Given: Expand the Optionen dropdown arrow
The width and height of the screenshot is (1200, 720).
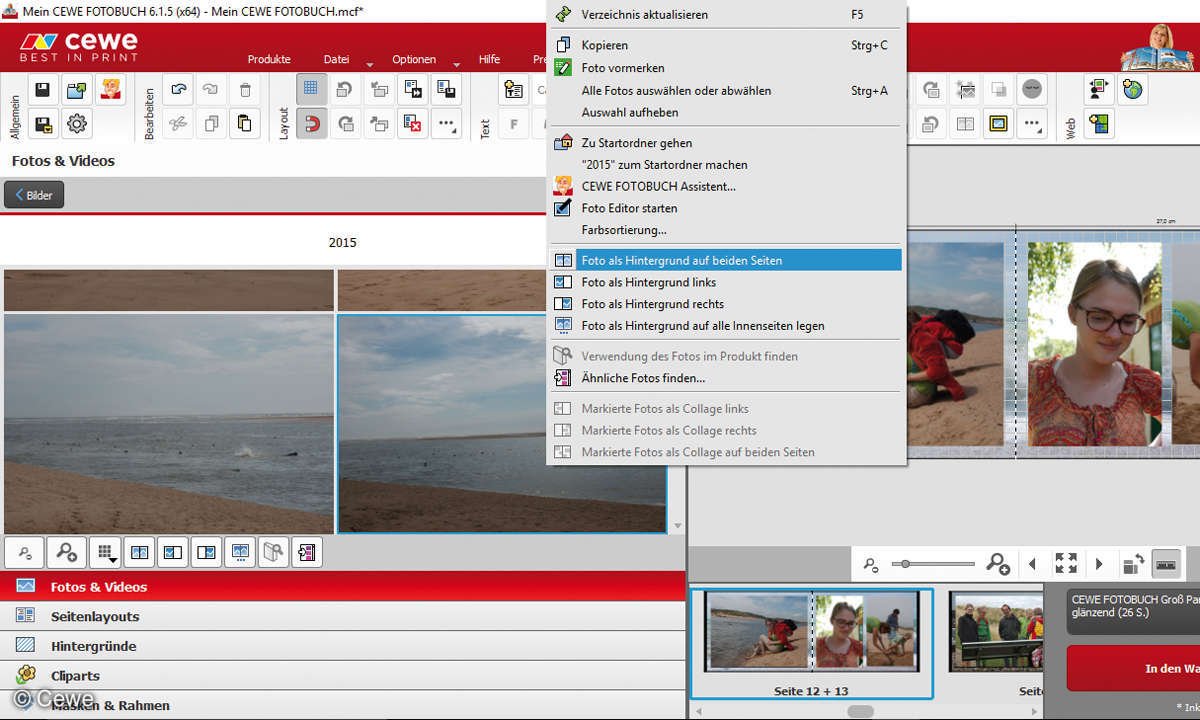Looking at the screenshot, I should (x=457, y=65).
